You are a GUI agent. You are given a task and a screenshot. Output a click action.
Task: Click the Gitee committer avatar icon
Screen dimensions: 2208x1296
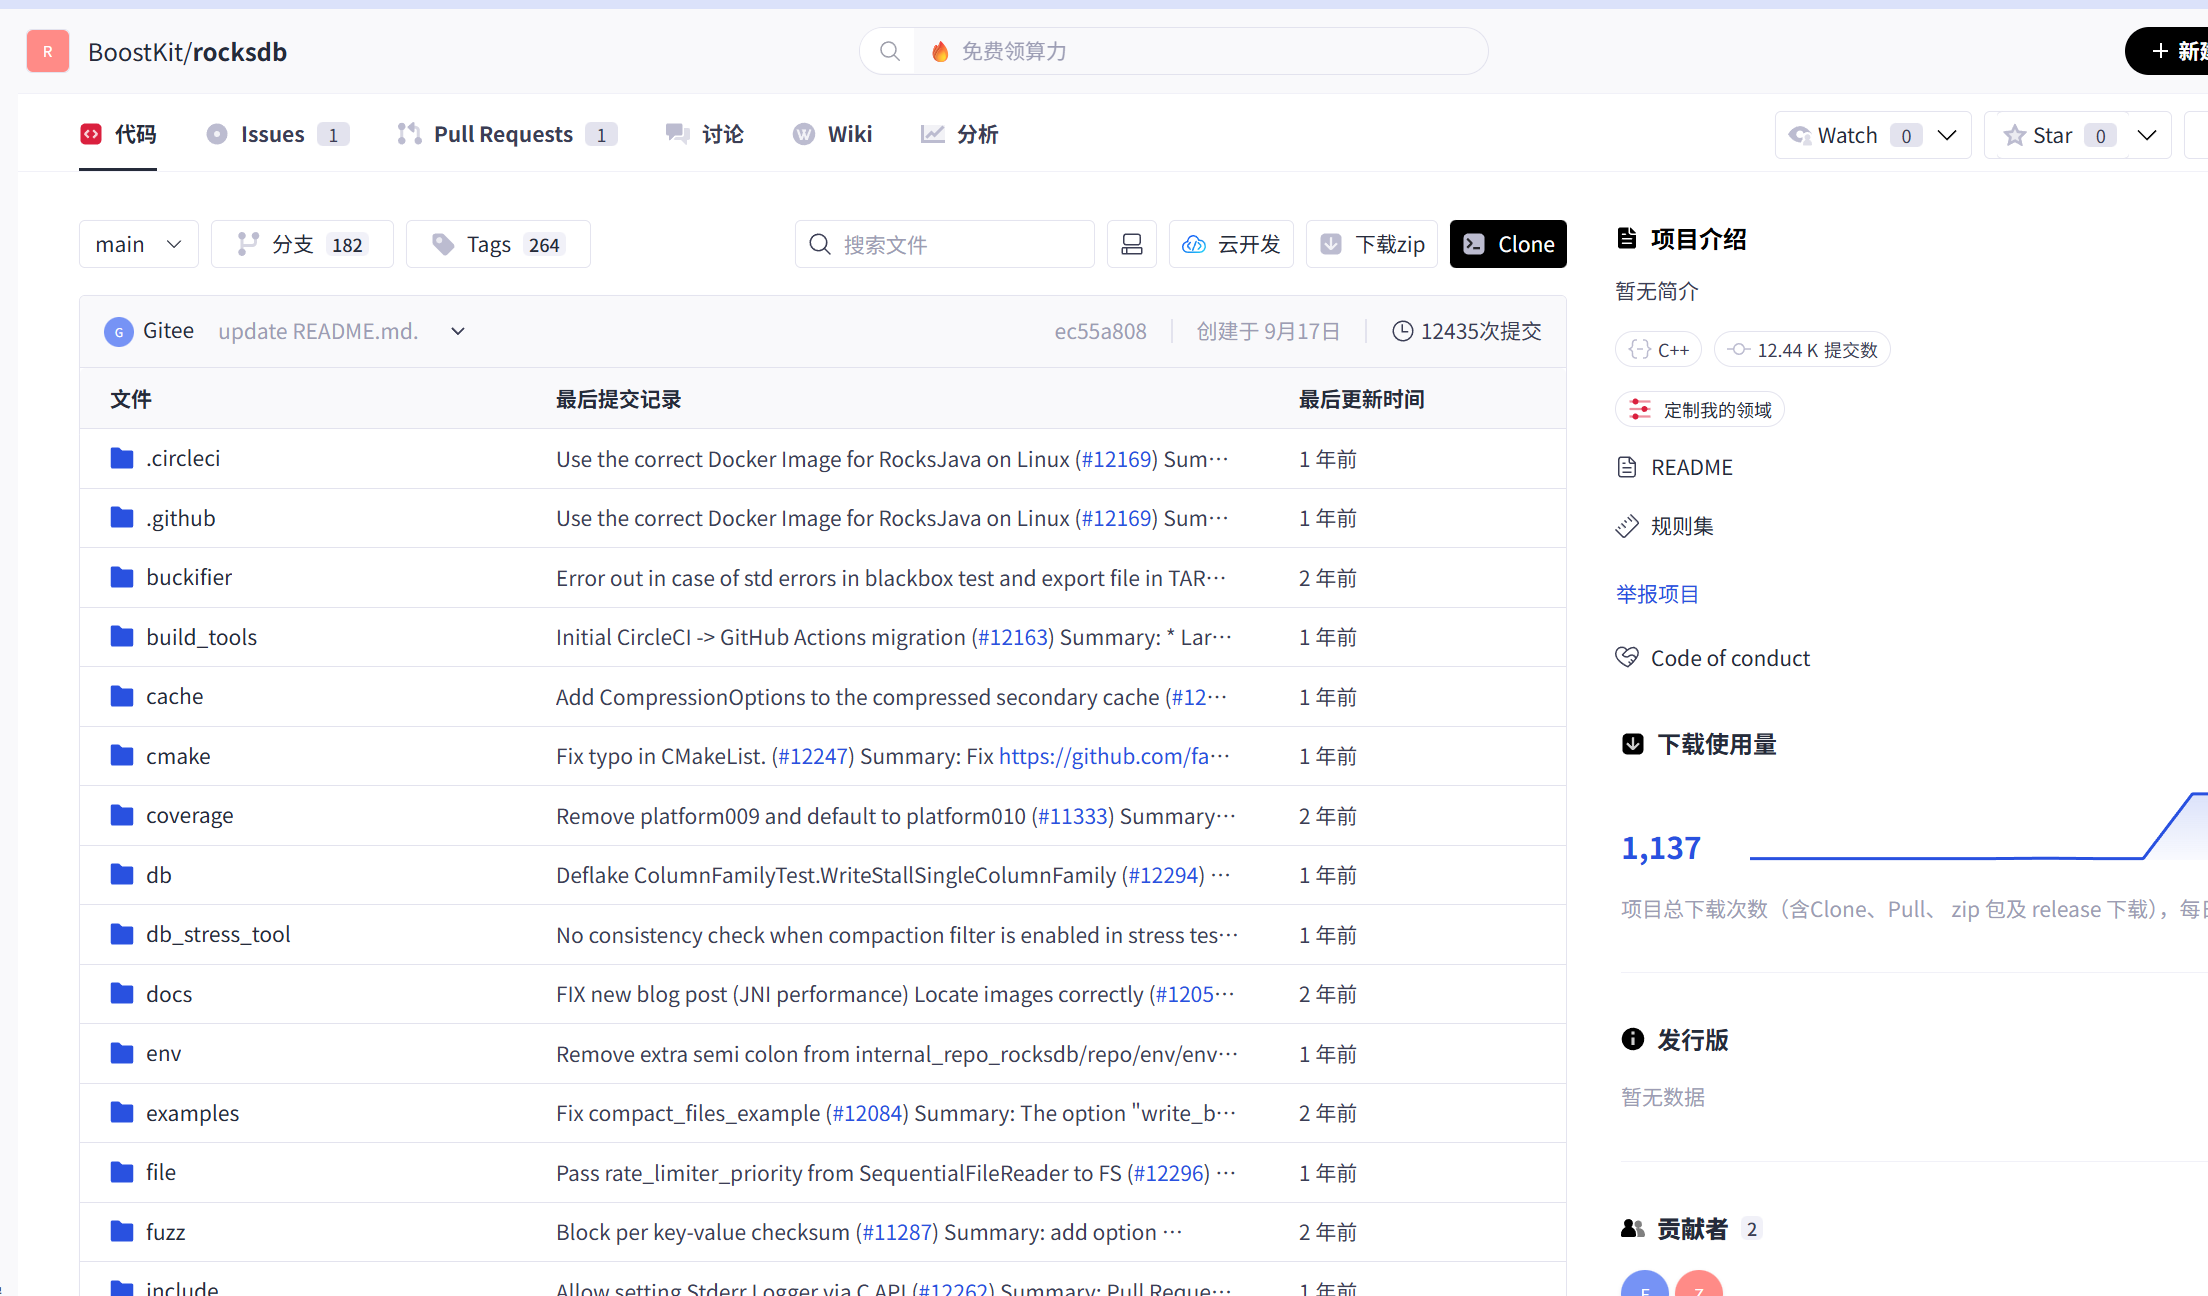(119, 331)
